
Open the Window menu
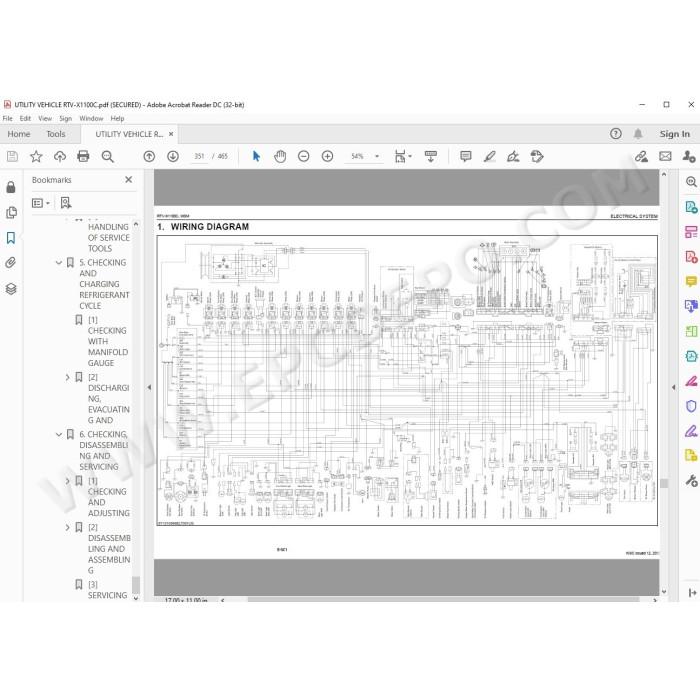point(91,118)
